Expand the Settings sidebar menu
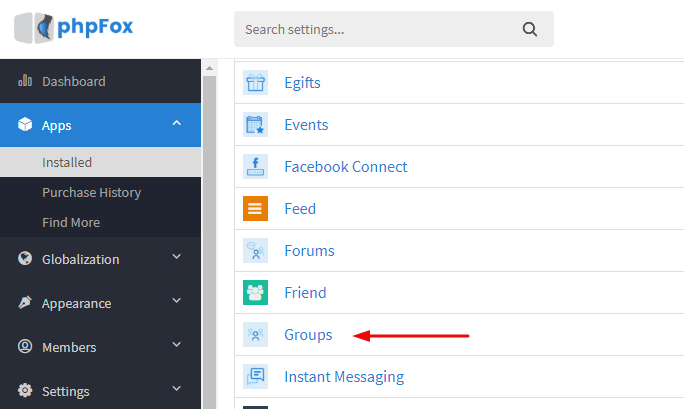This screenshot has width=684, height=409. point(177,389)
